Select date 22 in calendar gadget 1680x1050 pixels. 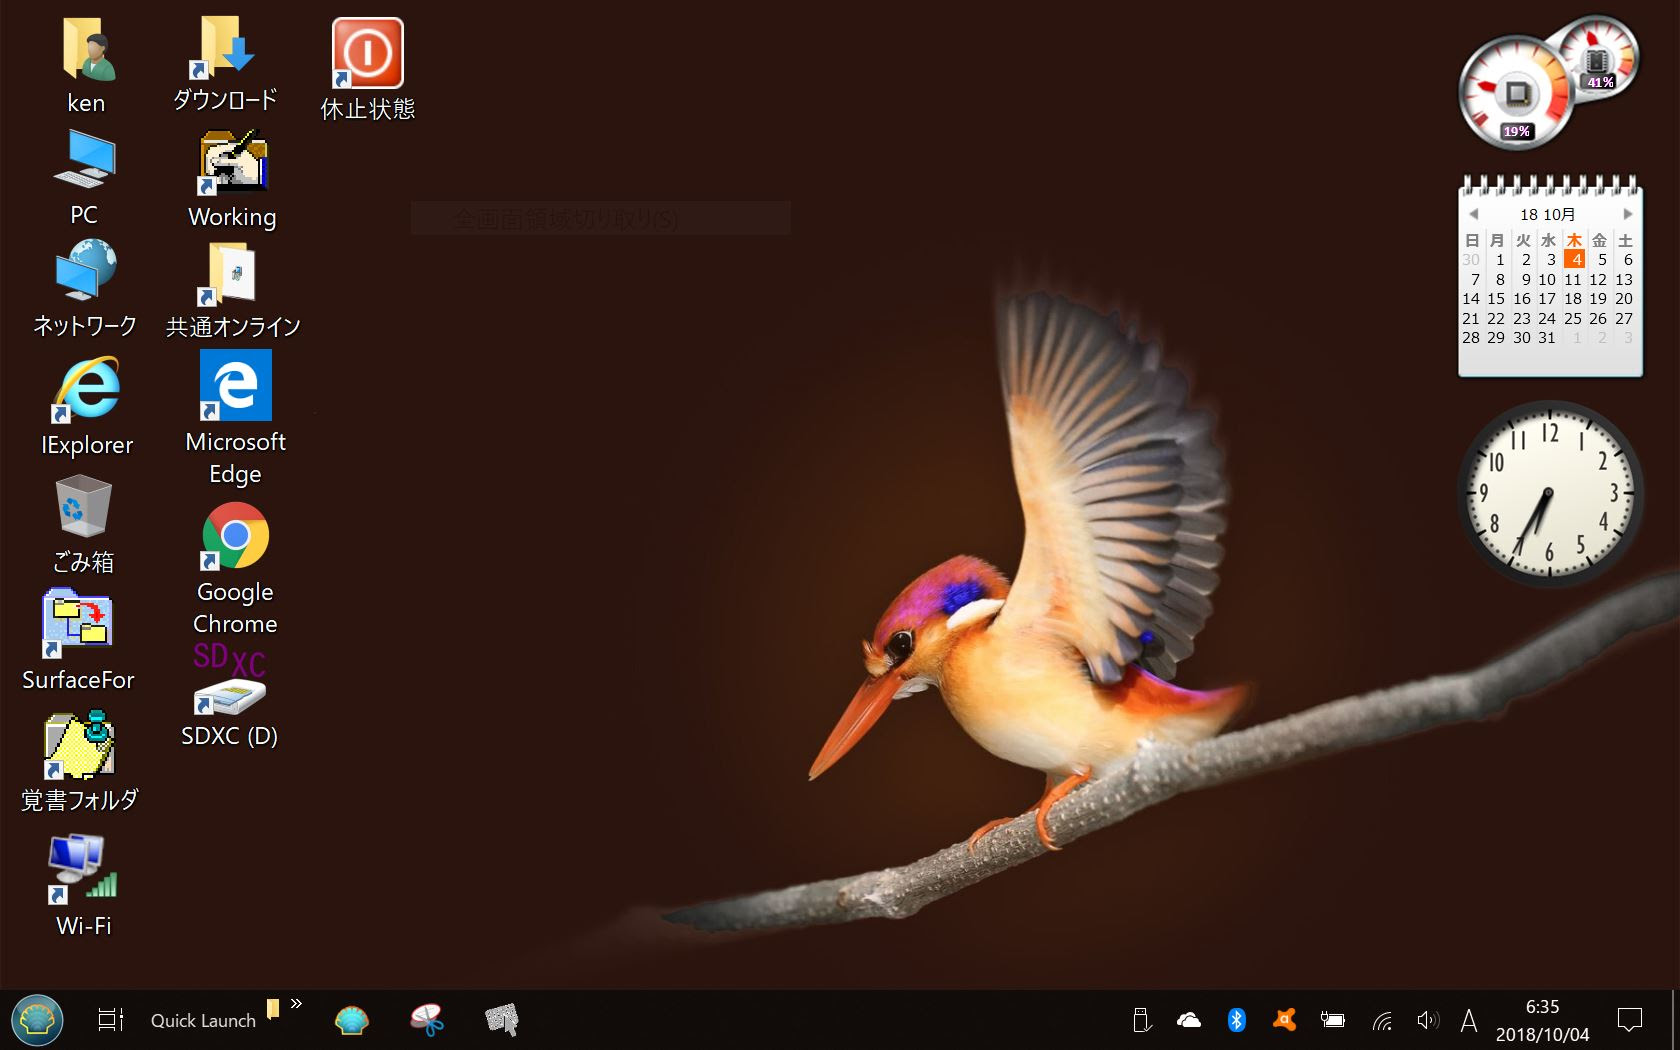[x=1496, y=318]
